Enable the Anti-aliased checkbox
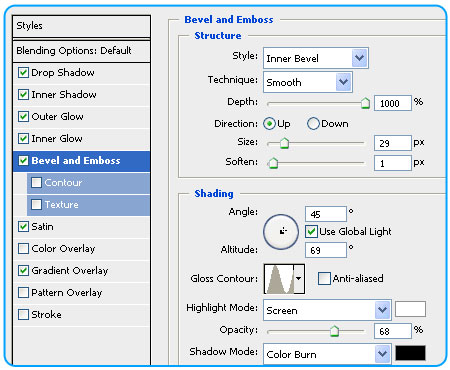The height and width of the screenshot is (370, 450). [x=324, y=278]
